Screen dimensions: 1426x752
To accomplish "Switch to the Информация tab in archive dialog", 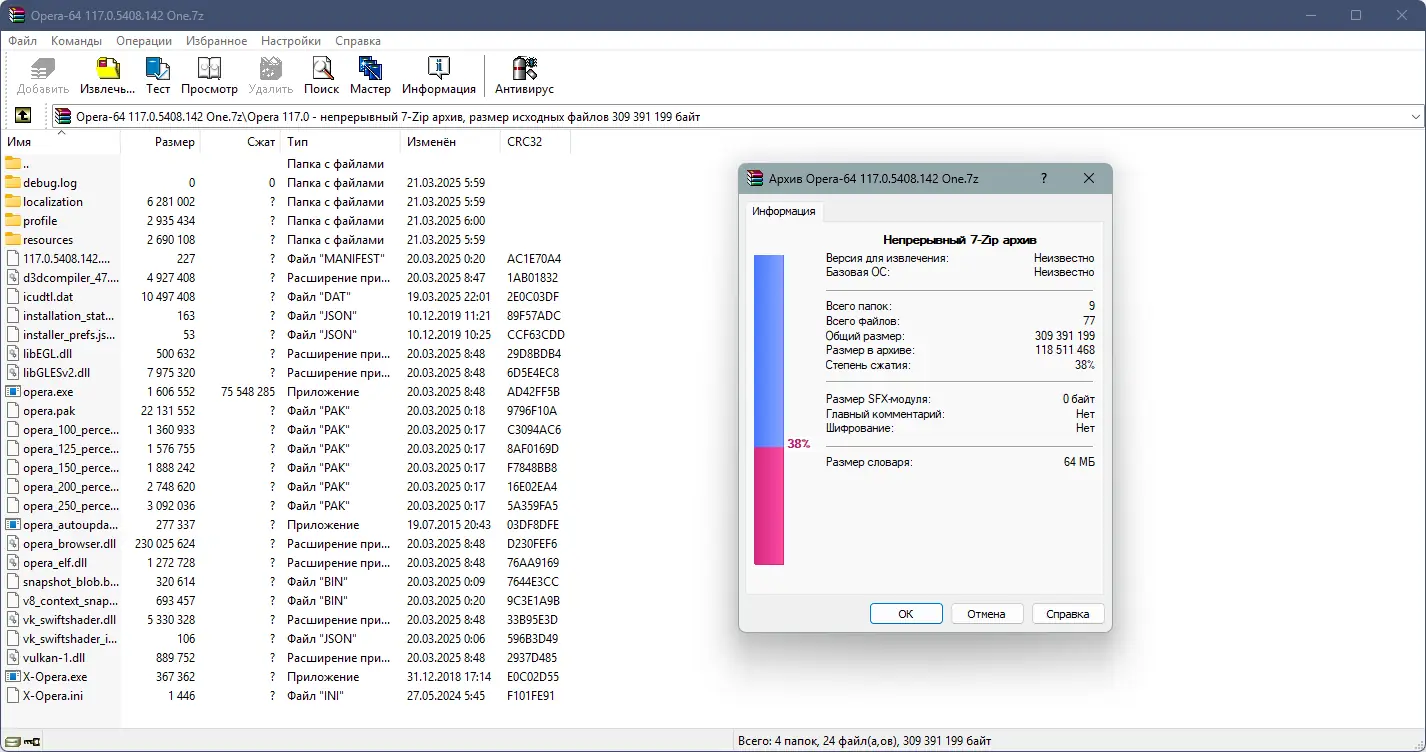I will 784,211.
